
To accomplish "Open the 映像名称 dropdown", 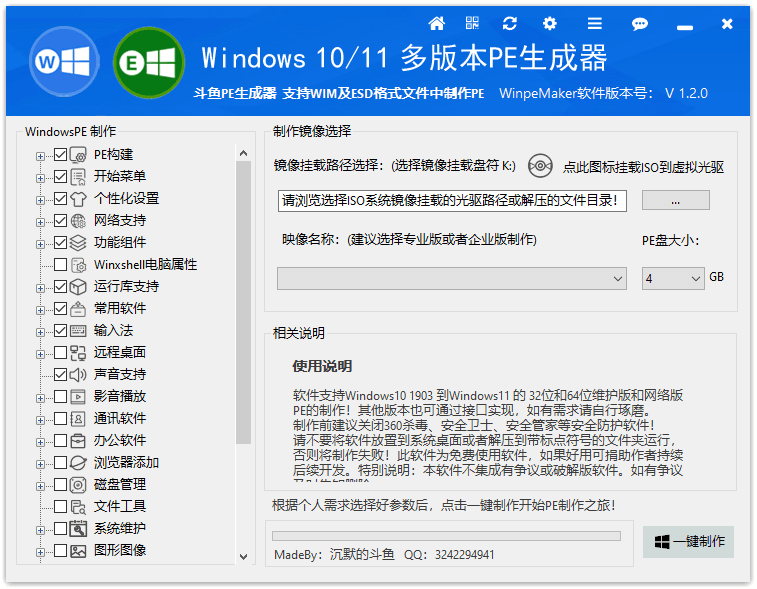I will pos(452,279).
